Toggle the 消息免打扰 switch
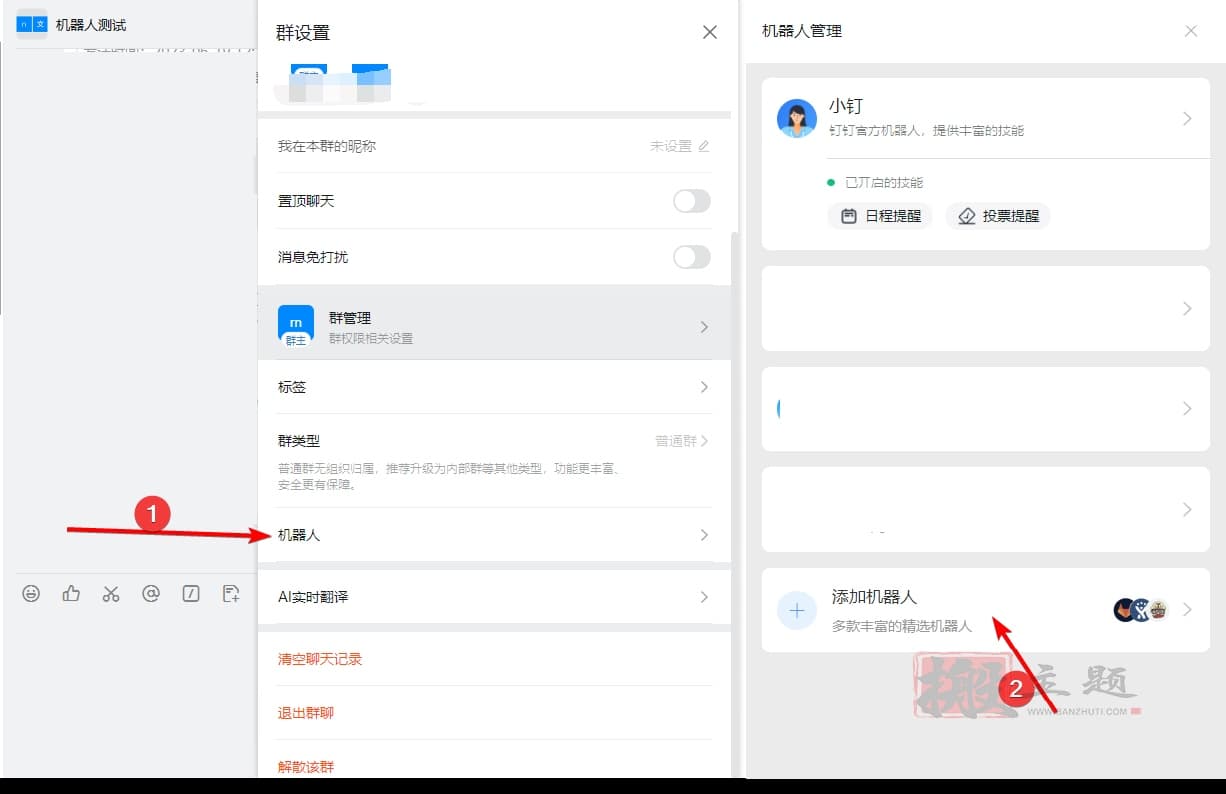This screenshot has height=794, width=1226. click(691, 257)
